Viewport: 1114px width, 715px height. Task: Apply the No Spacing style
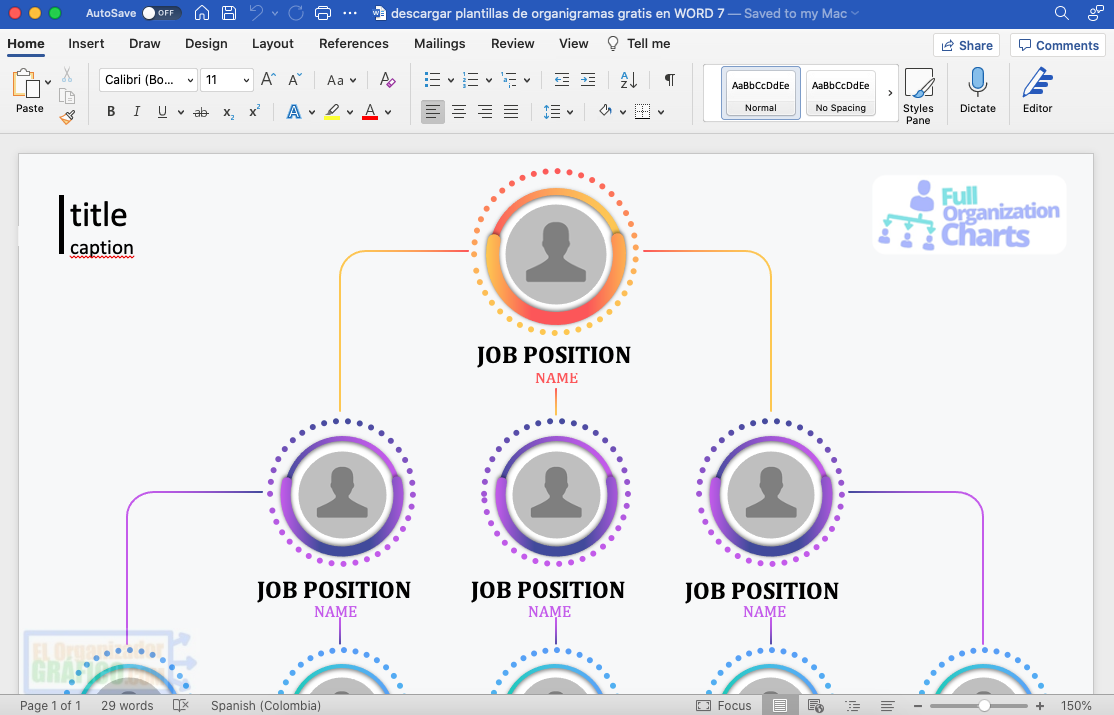(840, 93)
